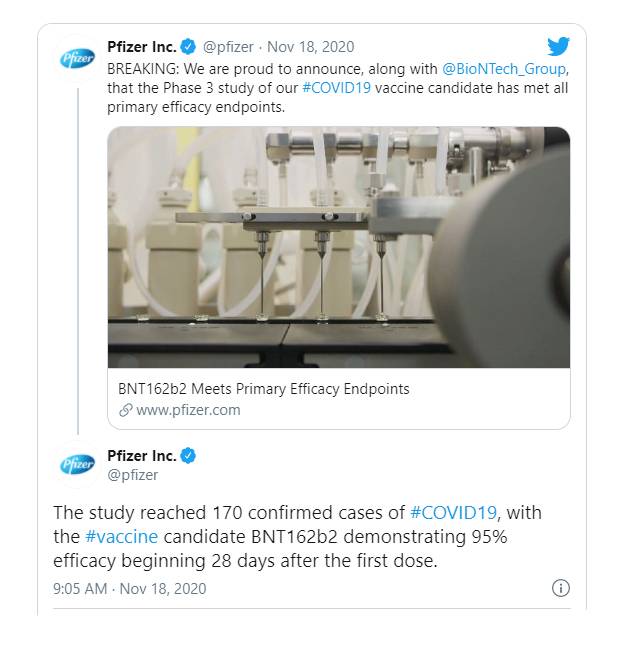Click "Pfizer Inc." name in the top tweet

141,47
